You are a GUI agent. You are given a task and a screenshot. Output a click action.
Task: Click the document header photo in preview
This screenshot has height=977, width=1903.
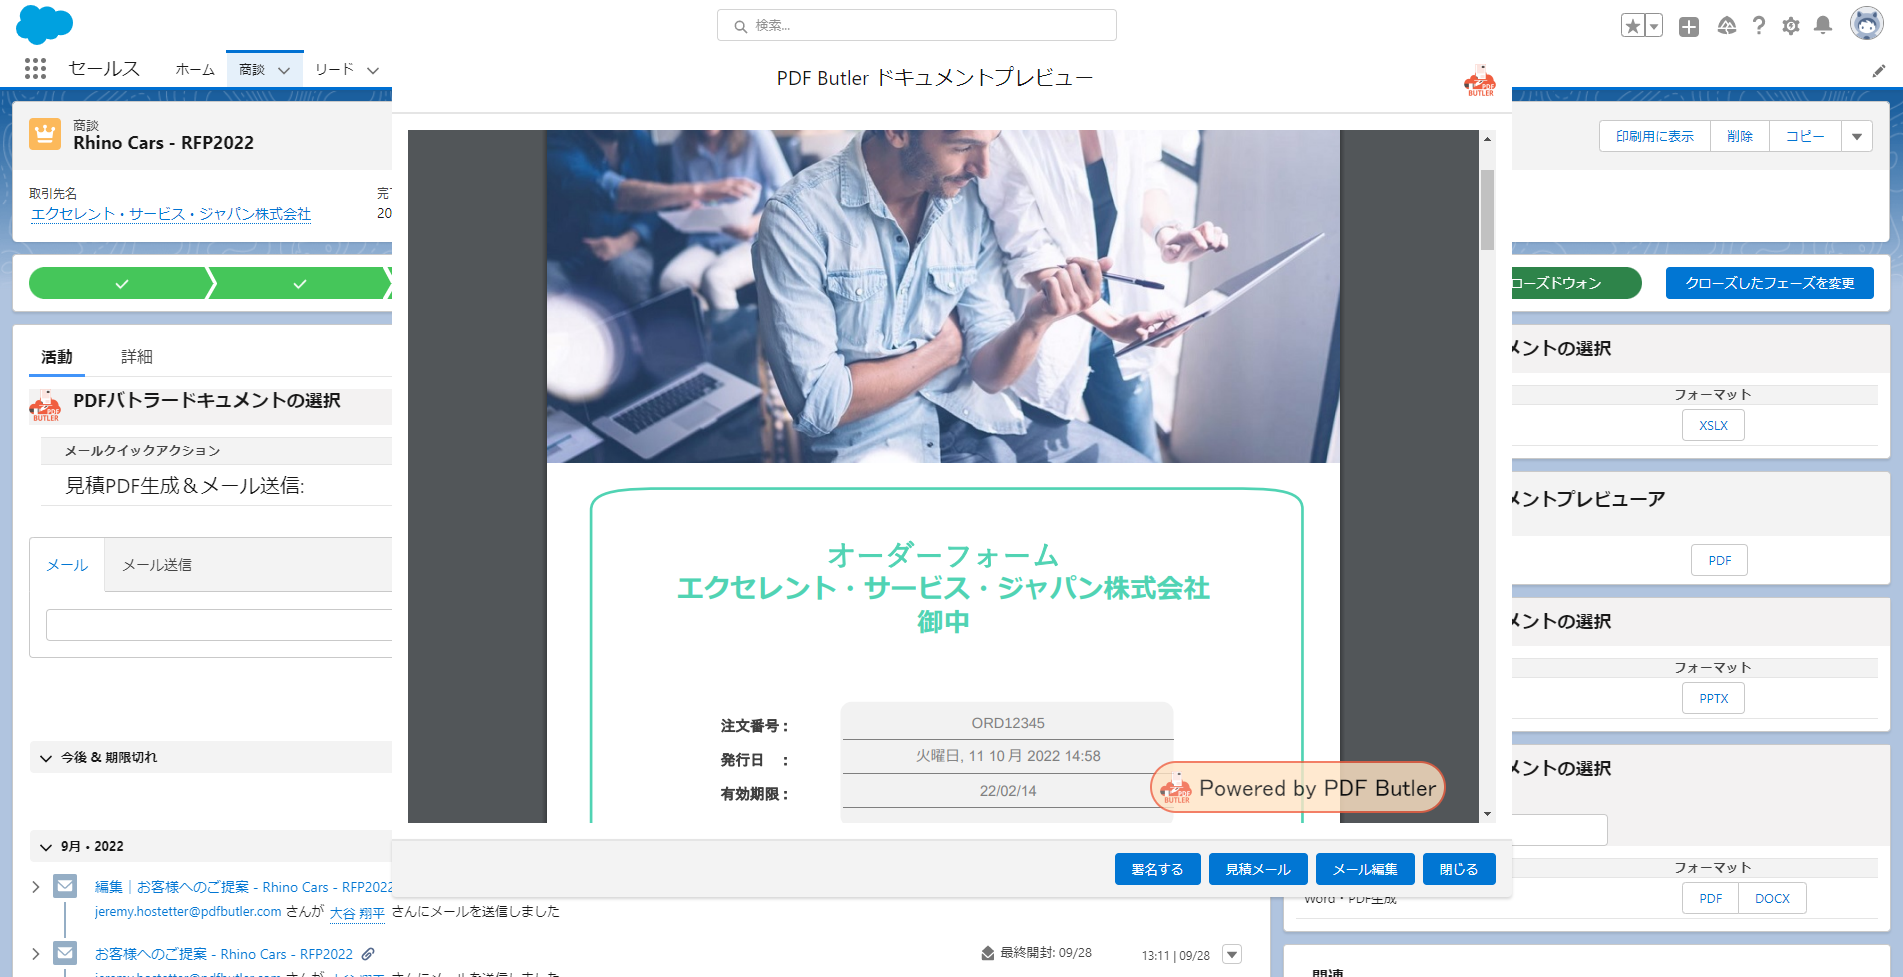(x=943, y=296)
